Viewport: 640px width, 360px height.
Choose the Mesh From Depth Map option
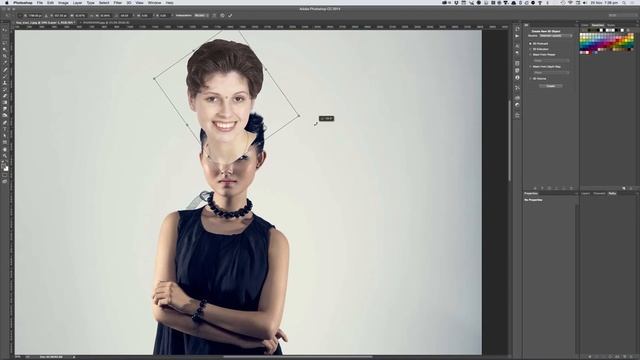(x=531, y=66)
